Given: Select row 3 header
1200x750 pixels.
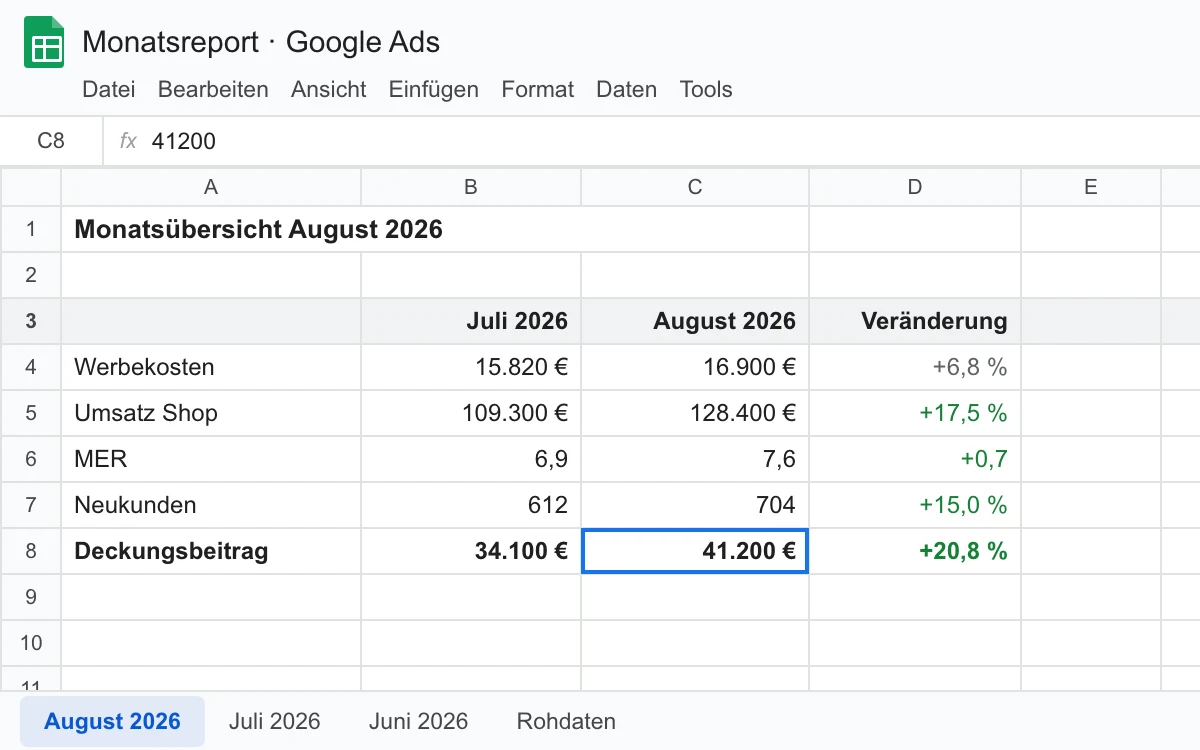Looking at the screenshot, I should (31, 321).
